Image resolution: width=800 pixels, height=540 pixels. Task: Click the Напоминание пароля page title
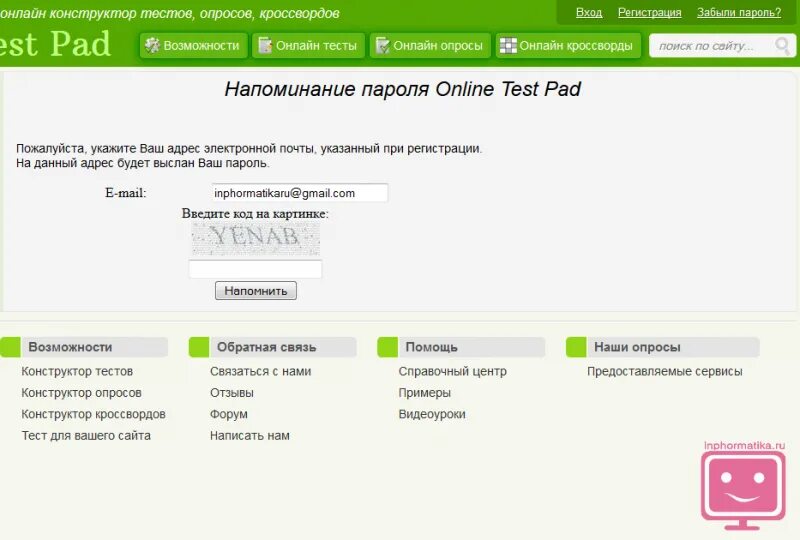pyautogui.click(x=403, y=89)
